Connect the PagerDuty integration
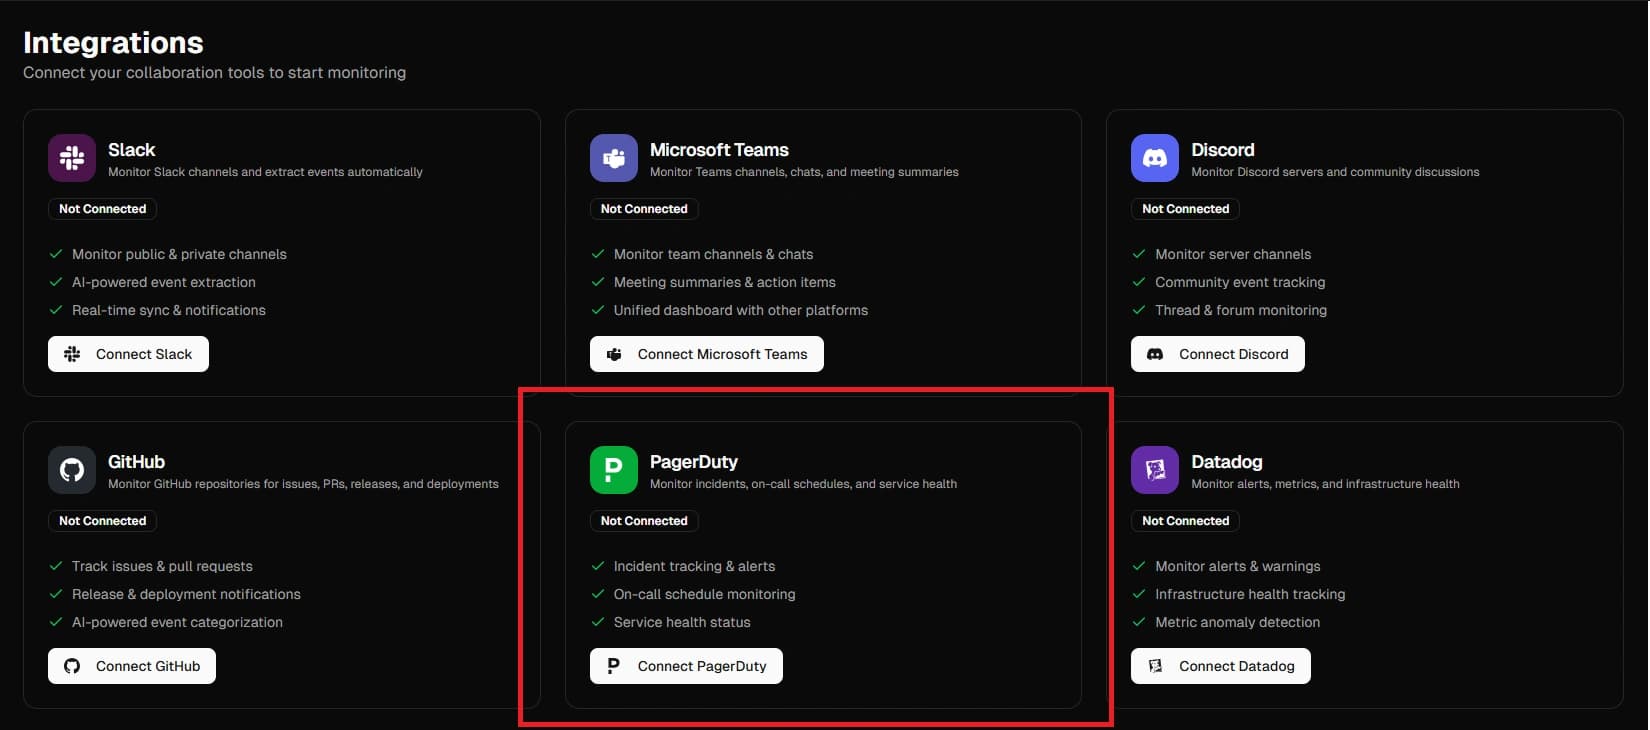1650x730 pixels. click(x=686, y=666)
